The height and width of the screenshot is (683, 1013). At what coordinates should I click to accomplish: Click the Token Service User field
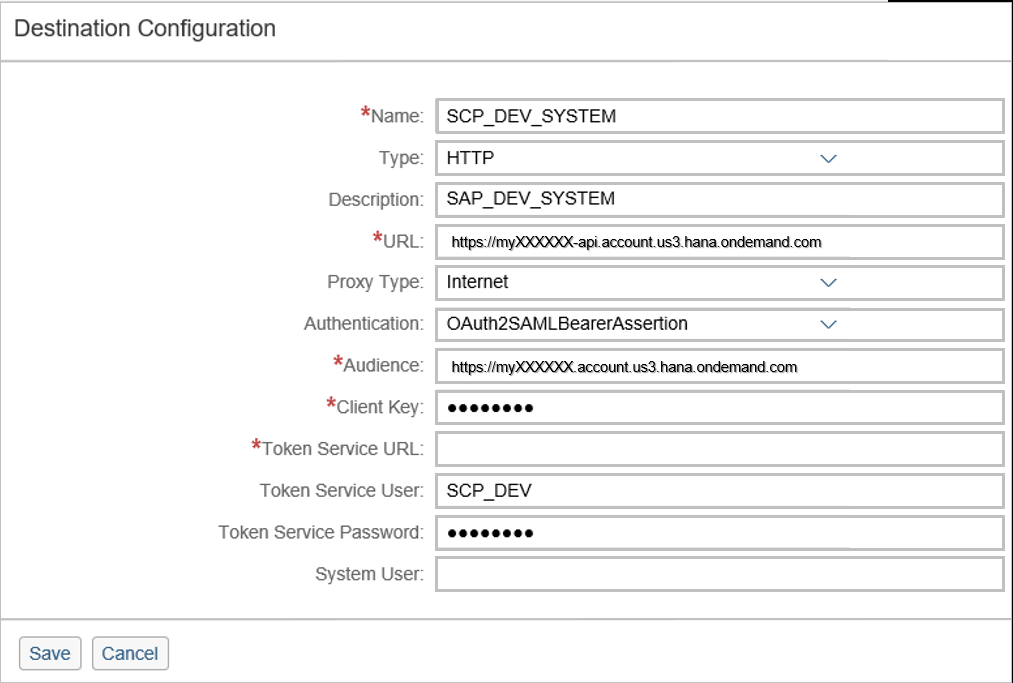(720, 490)
